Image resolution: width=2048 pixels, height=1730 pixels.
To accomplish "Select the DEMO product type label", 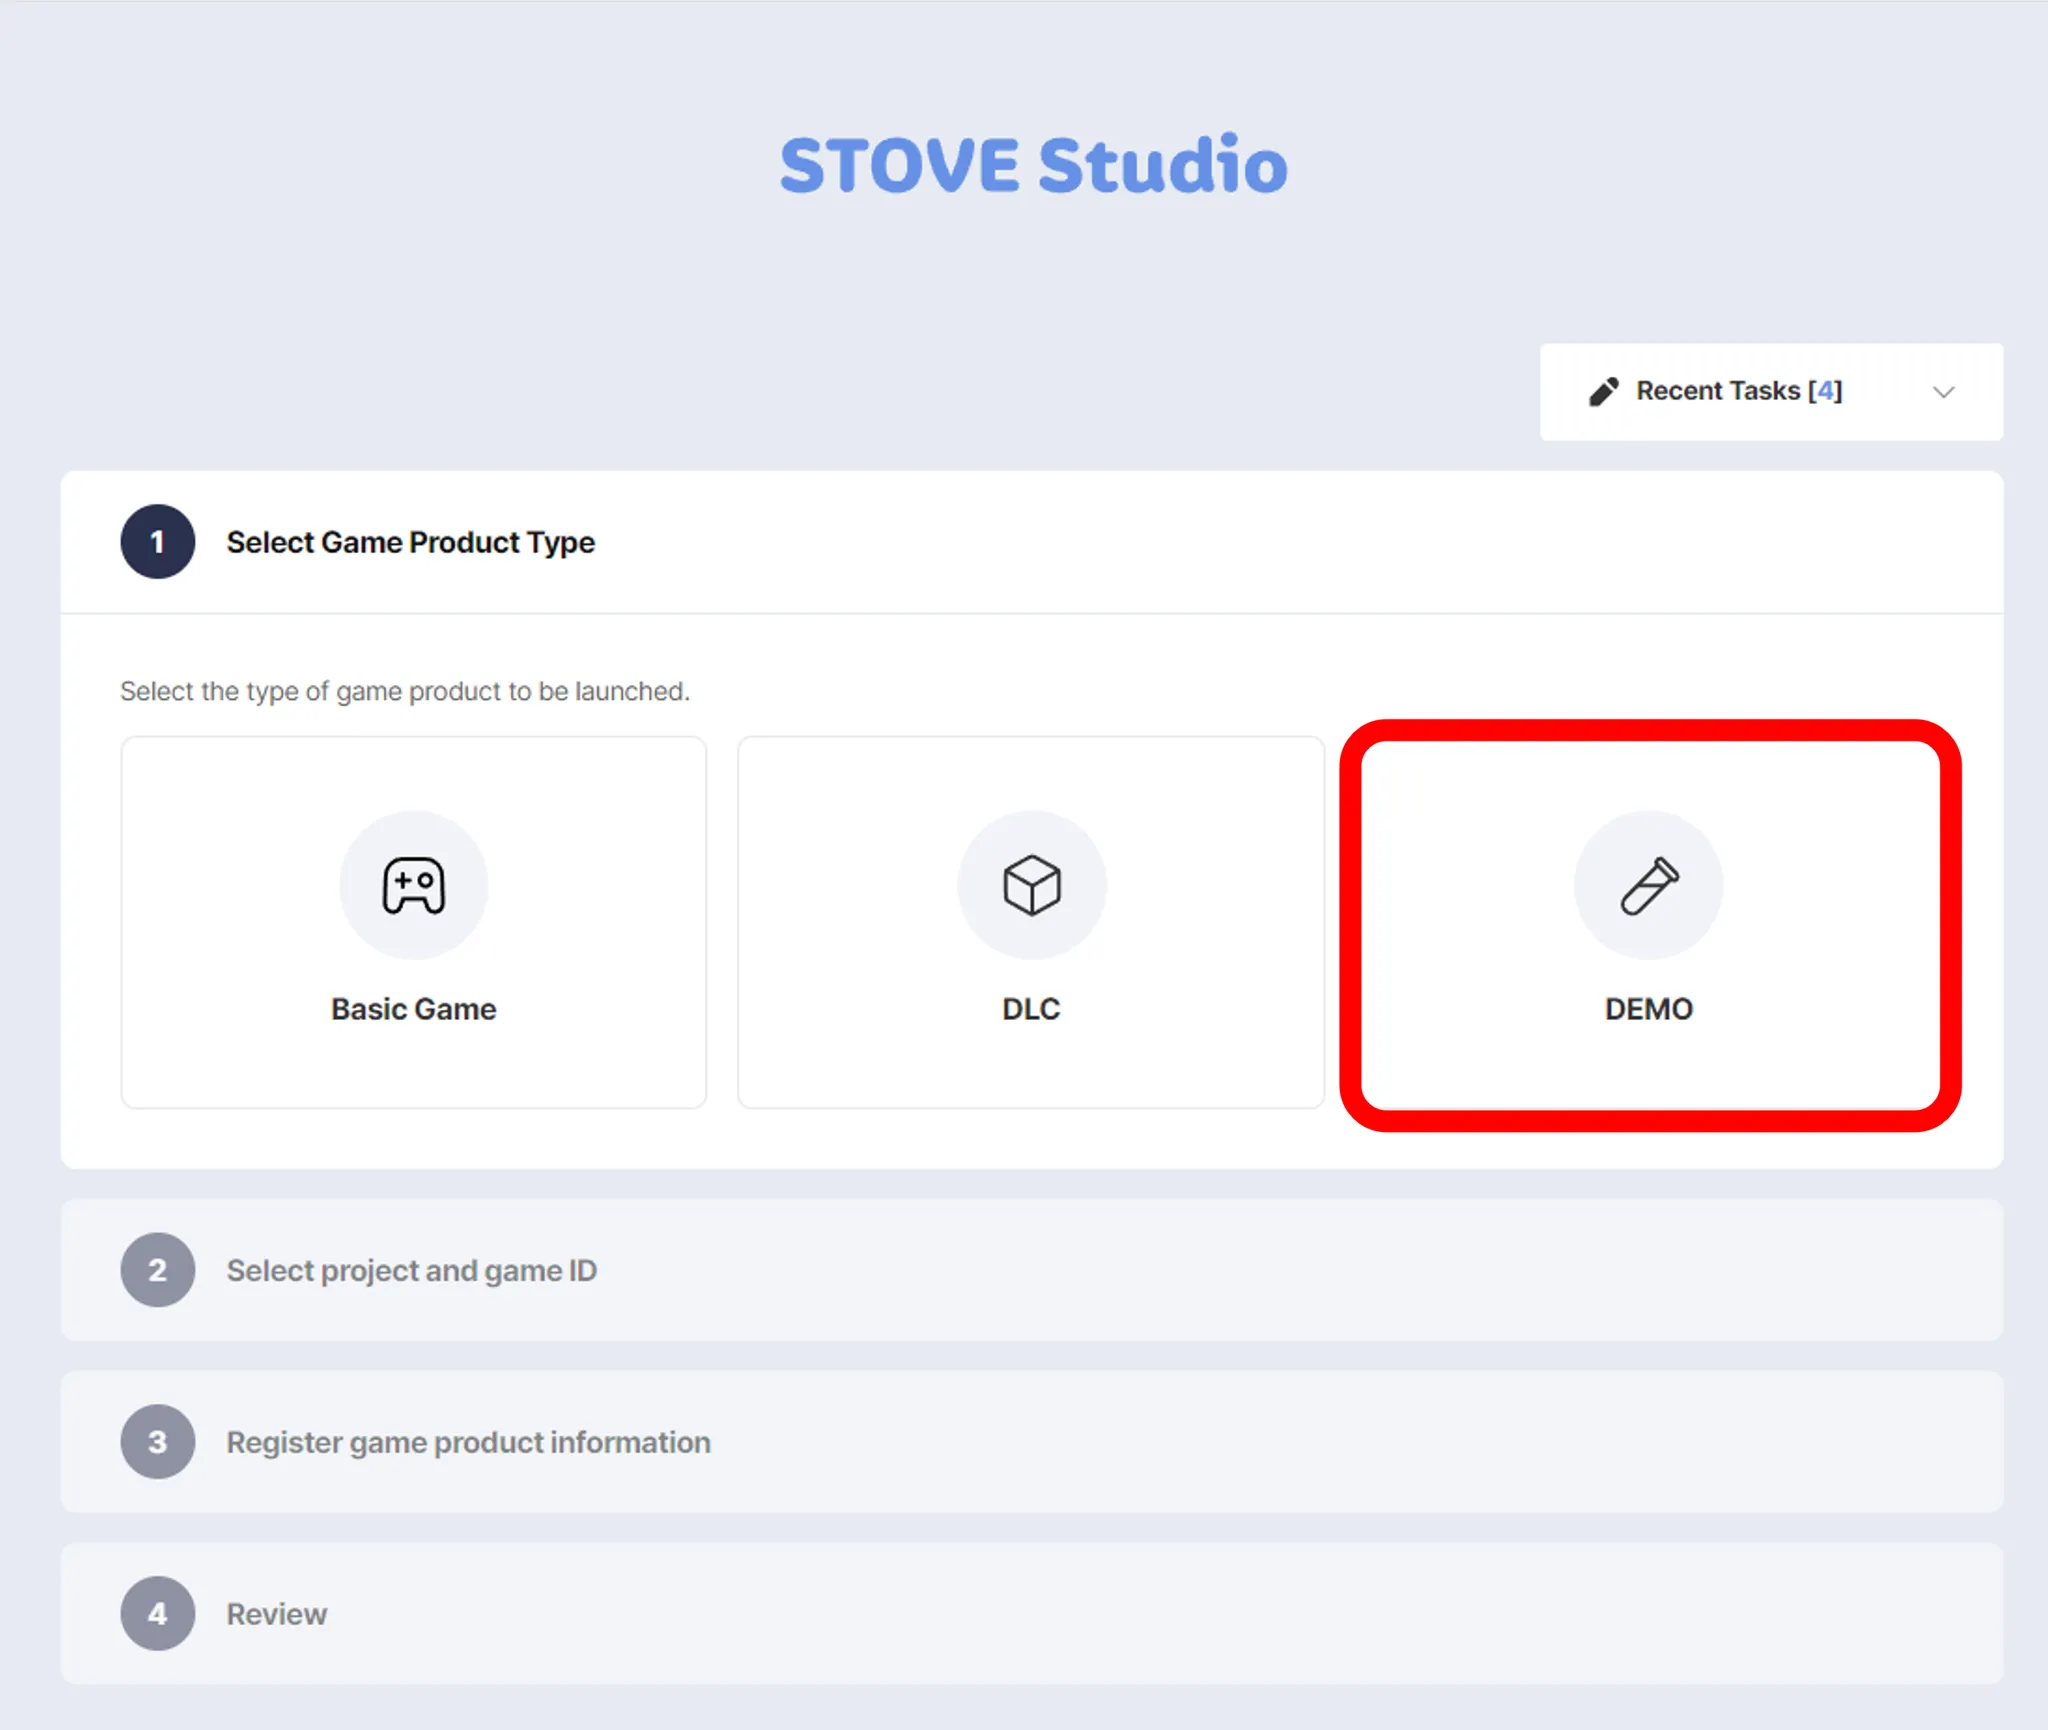I will tap(1648, 1009).
